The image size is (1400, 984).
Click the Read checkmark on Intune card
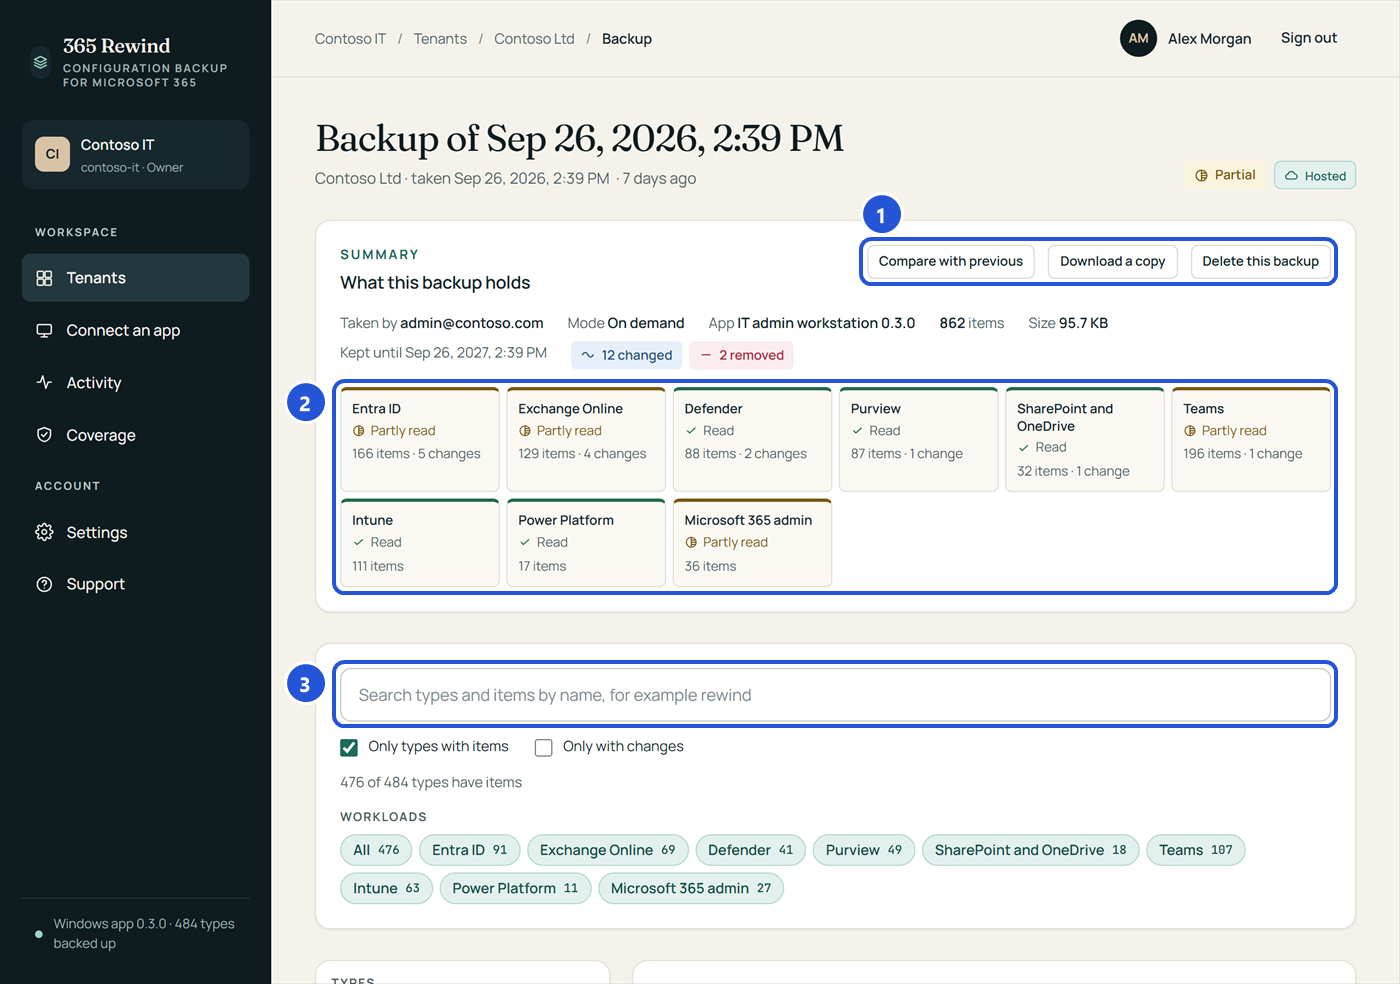coord(358,542)
